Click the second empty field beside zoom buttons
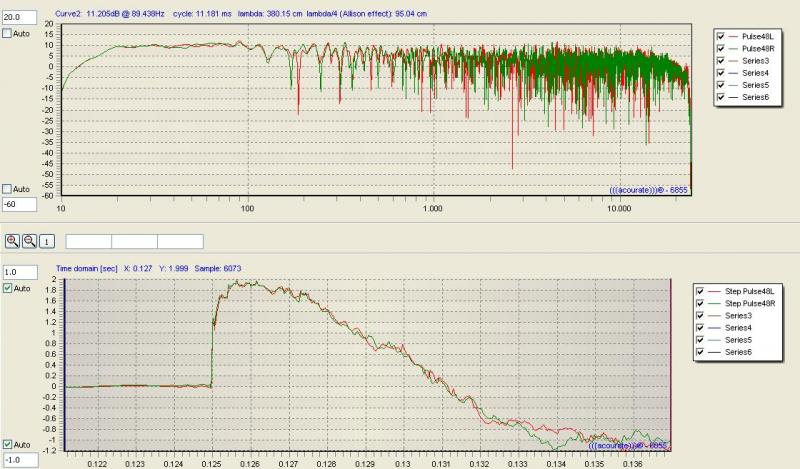This screenshot has height=469, width=800. pyautogui.click(x=134, y=241)
